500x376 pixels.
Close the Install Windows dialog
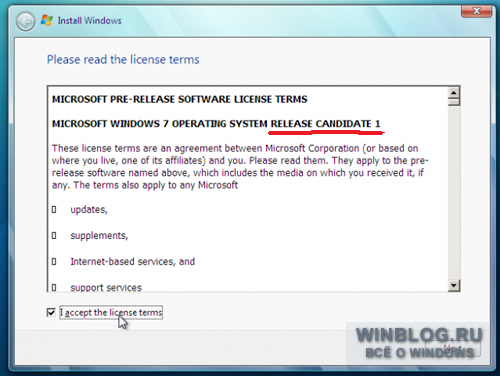coord(477,11)
